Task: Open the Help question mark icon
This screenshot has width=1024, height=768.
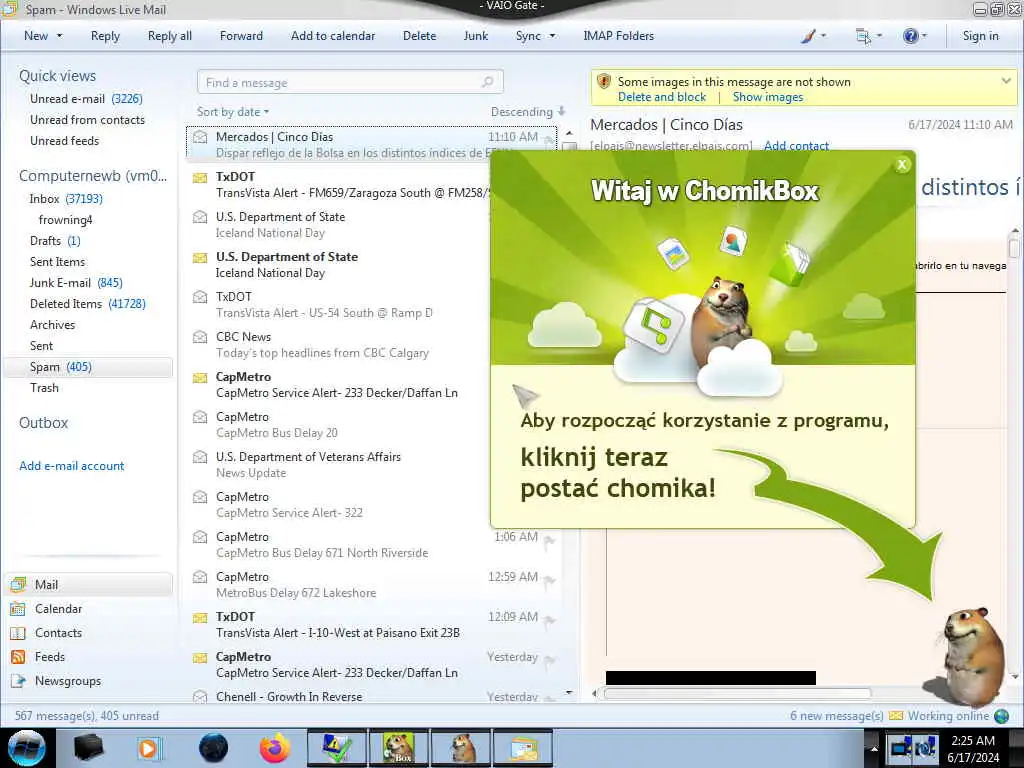Action: click(x=910, y=36)
